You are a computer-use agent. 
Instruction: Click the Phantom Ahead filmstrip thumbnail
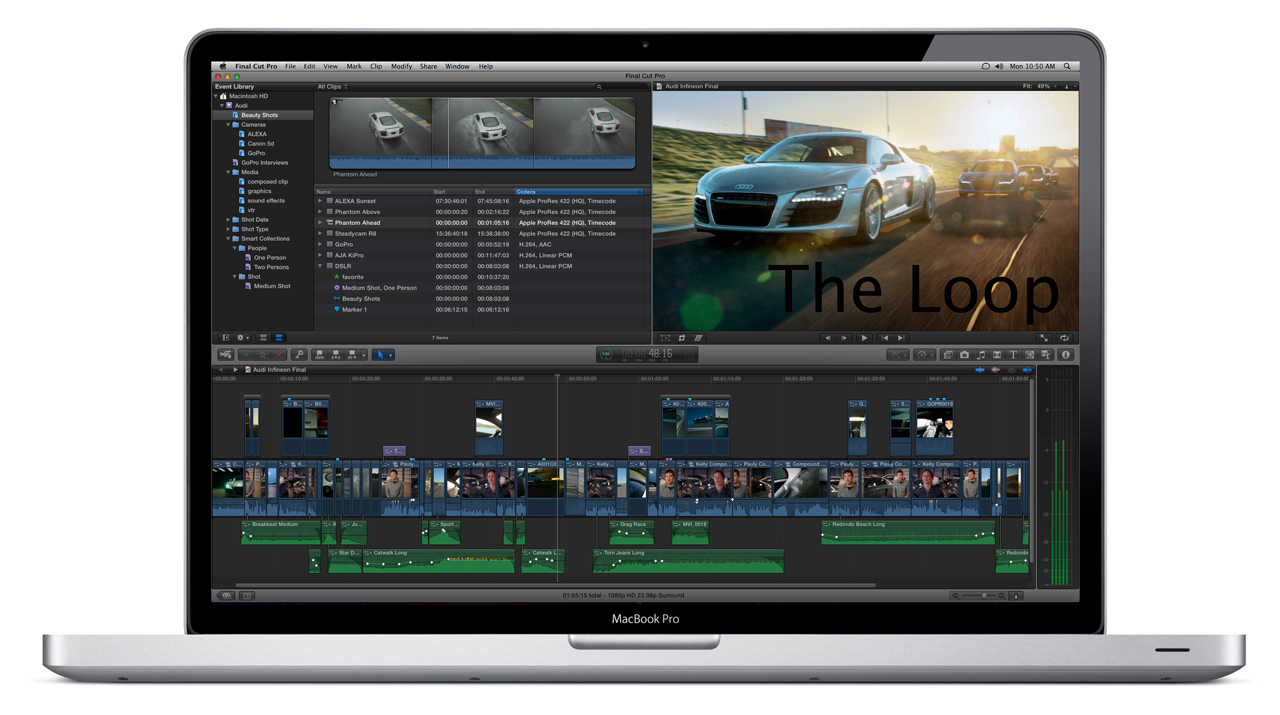pyautogui.click(x=482, y=132)
